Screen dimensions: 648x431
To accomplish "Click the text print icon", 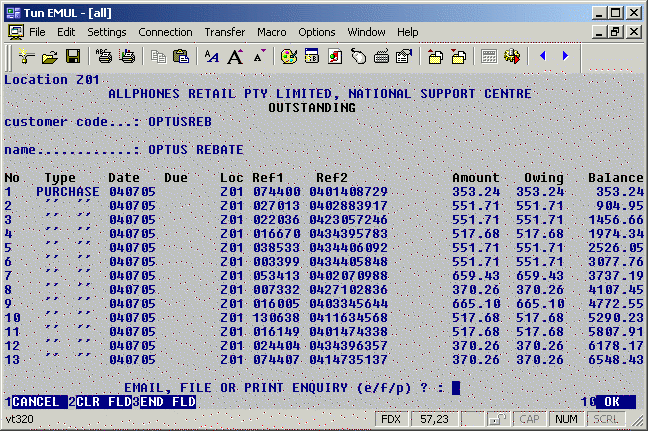I will [104, 57].
